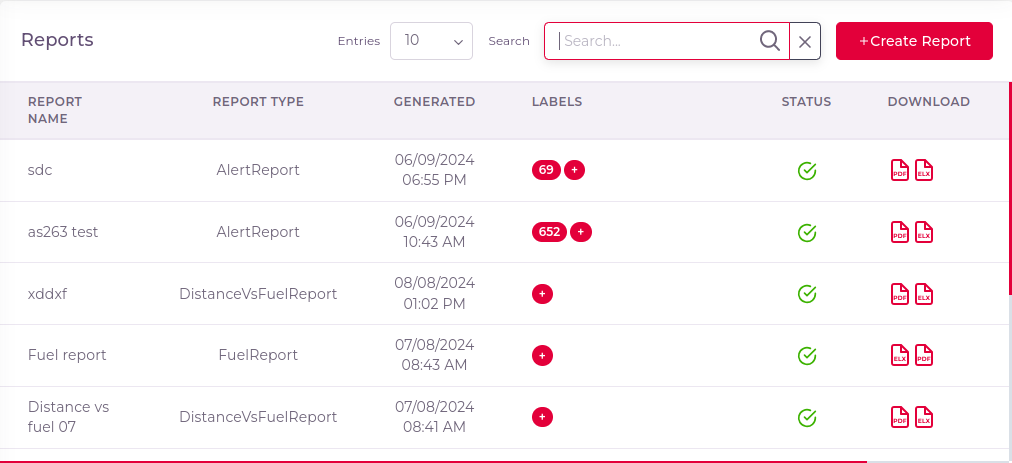Download ELX for Distance vs fuel 07
Screen dimensions: 1012x463
(924, 417)
